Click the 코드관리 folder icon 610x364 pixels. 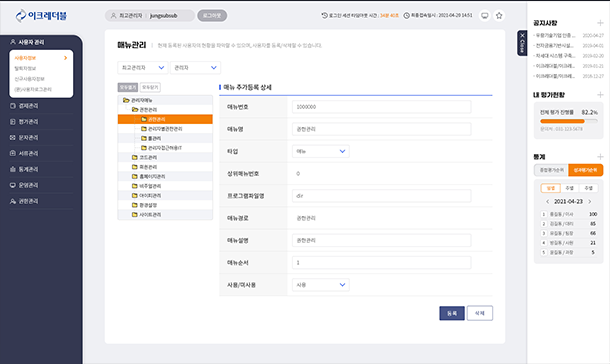[135, 157]
